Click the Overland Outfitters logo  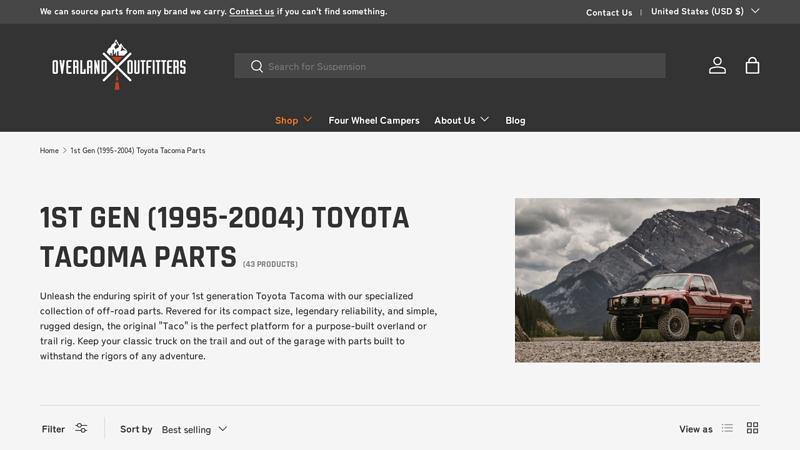click(x=119, y=65)
